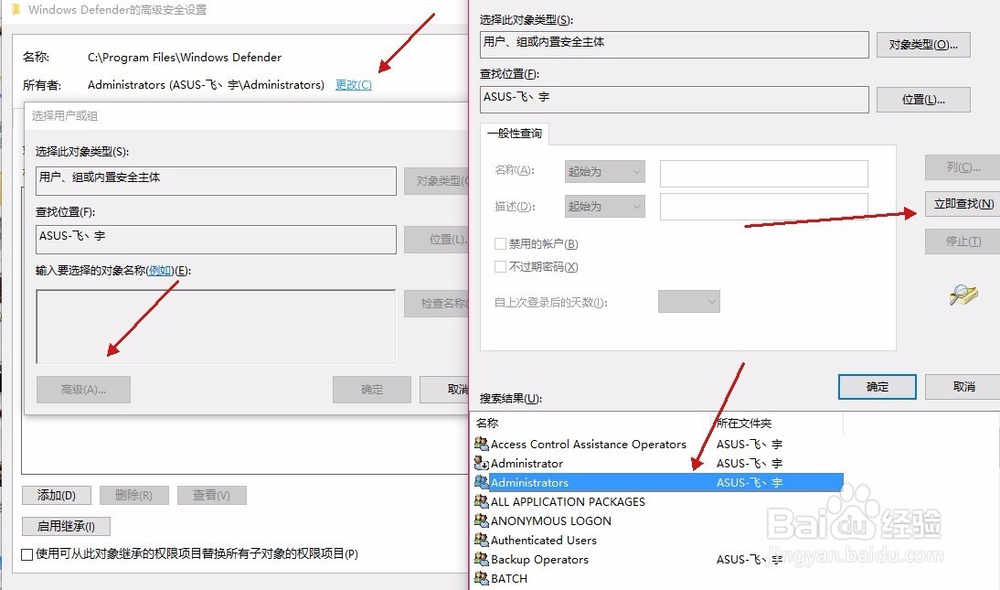Click the search magnifier icon beside query panel
This screenshot has height=590, width=1000.
[963, 294]
